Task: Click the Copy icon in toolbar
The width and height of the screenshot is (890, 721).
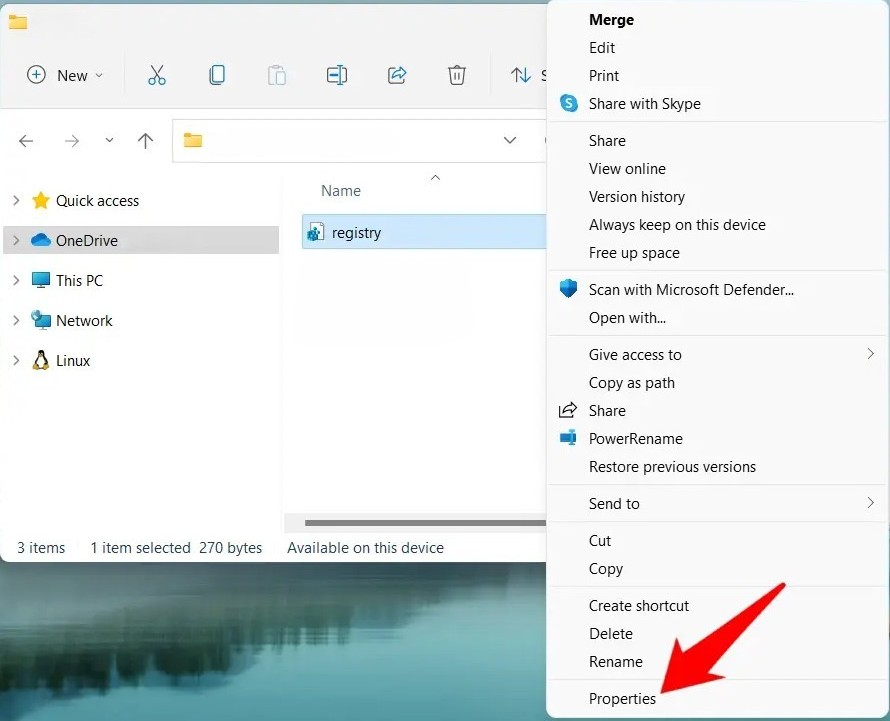Action: coord(217,75)
